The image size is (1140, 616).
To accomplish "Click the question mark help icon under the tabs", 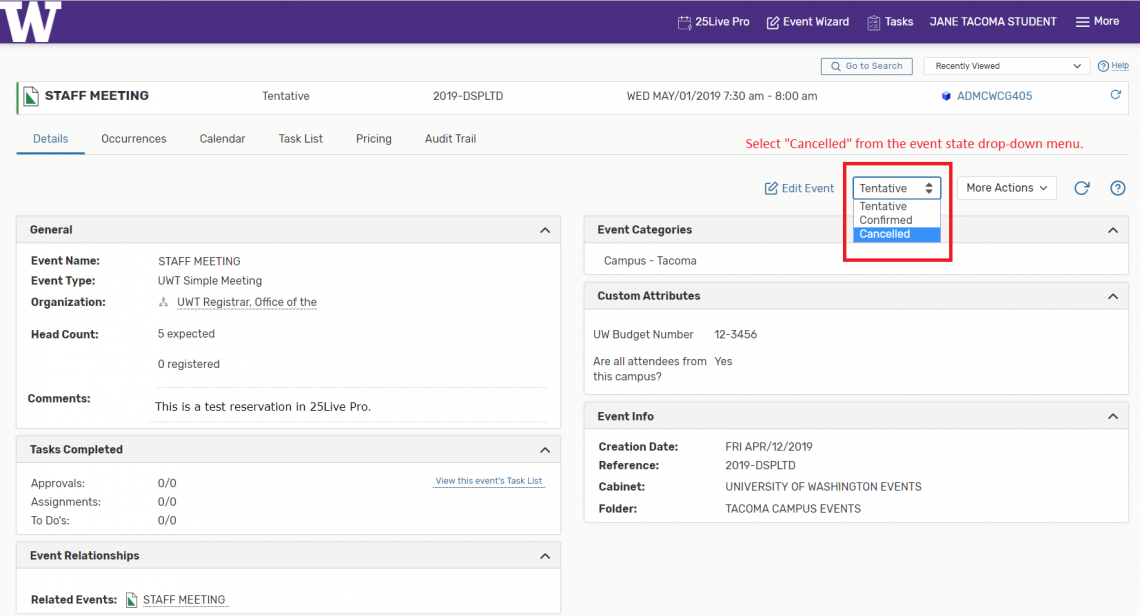I will click(1118, 188).
